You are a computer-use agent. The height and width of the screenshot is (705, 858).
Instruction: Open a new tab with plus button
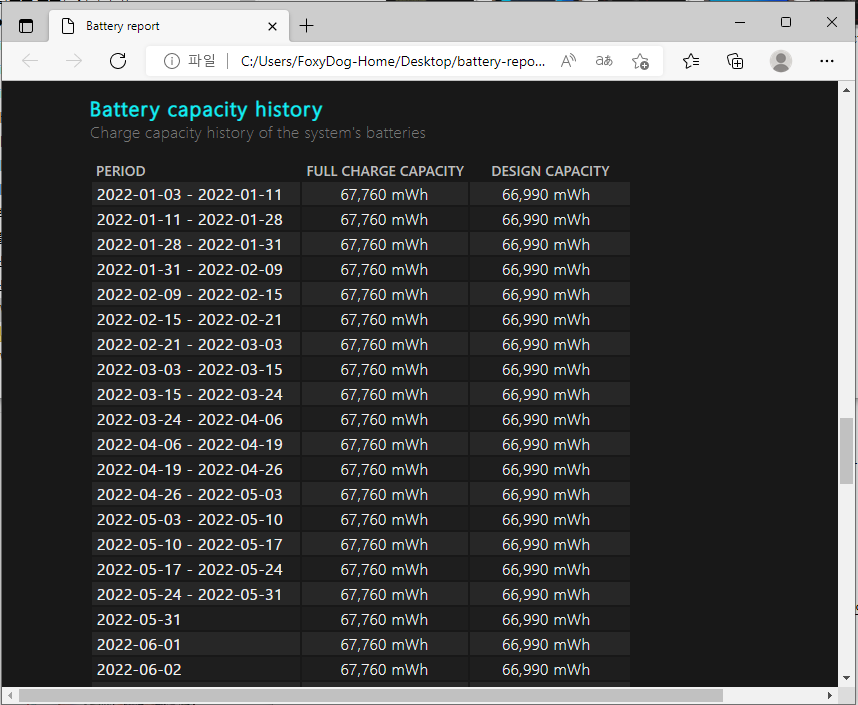coord(306,26)
